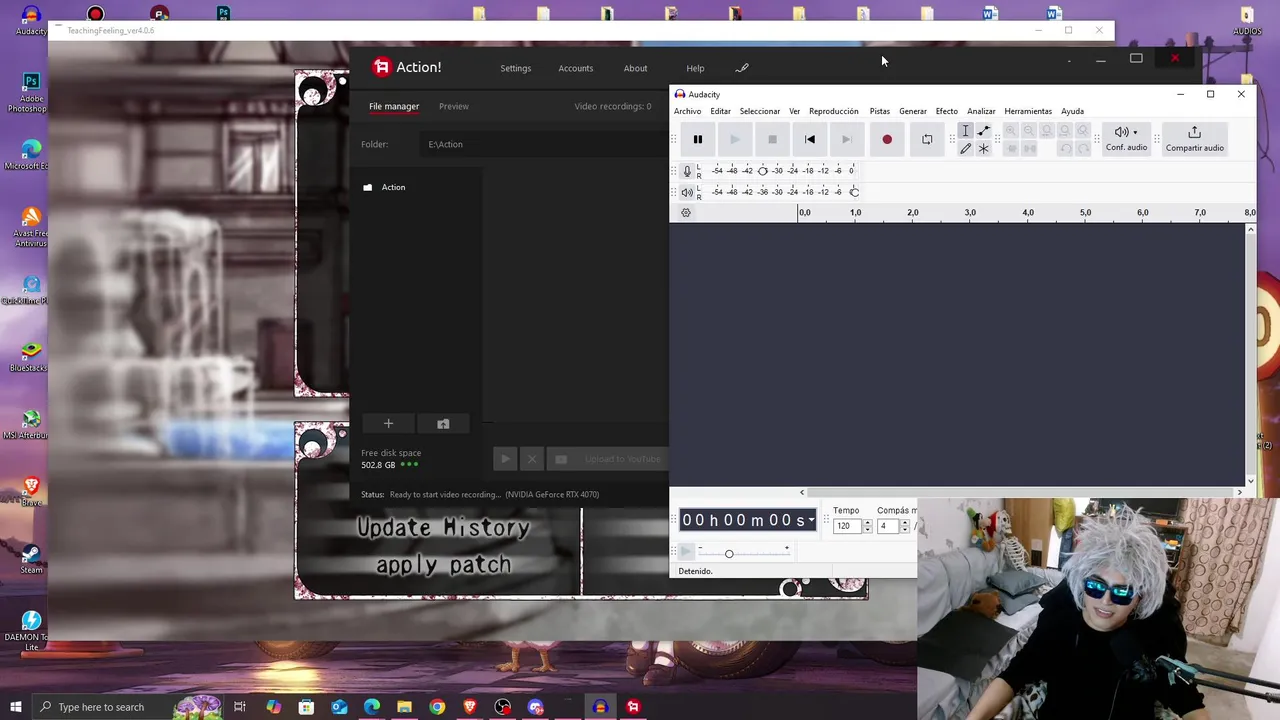Click the Redo arrow in Audacity

pyautogui.click(x=1083, y=148)
